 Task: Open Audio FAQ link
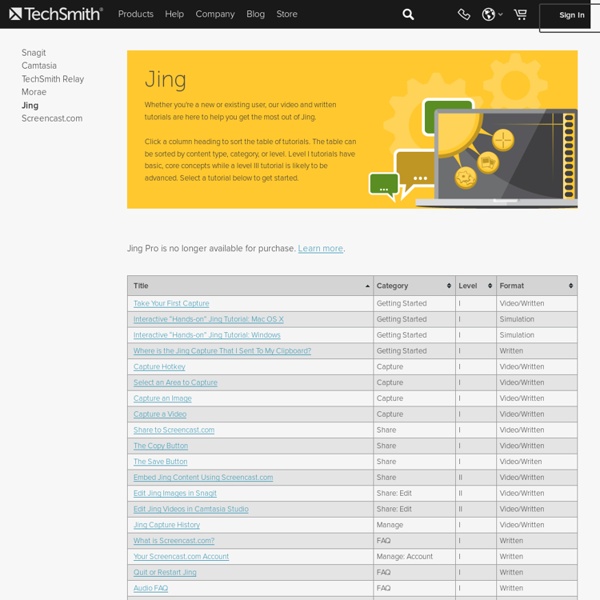coord(151,588)
